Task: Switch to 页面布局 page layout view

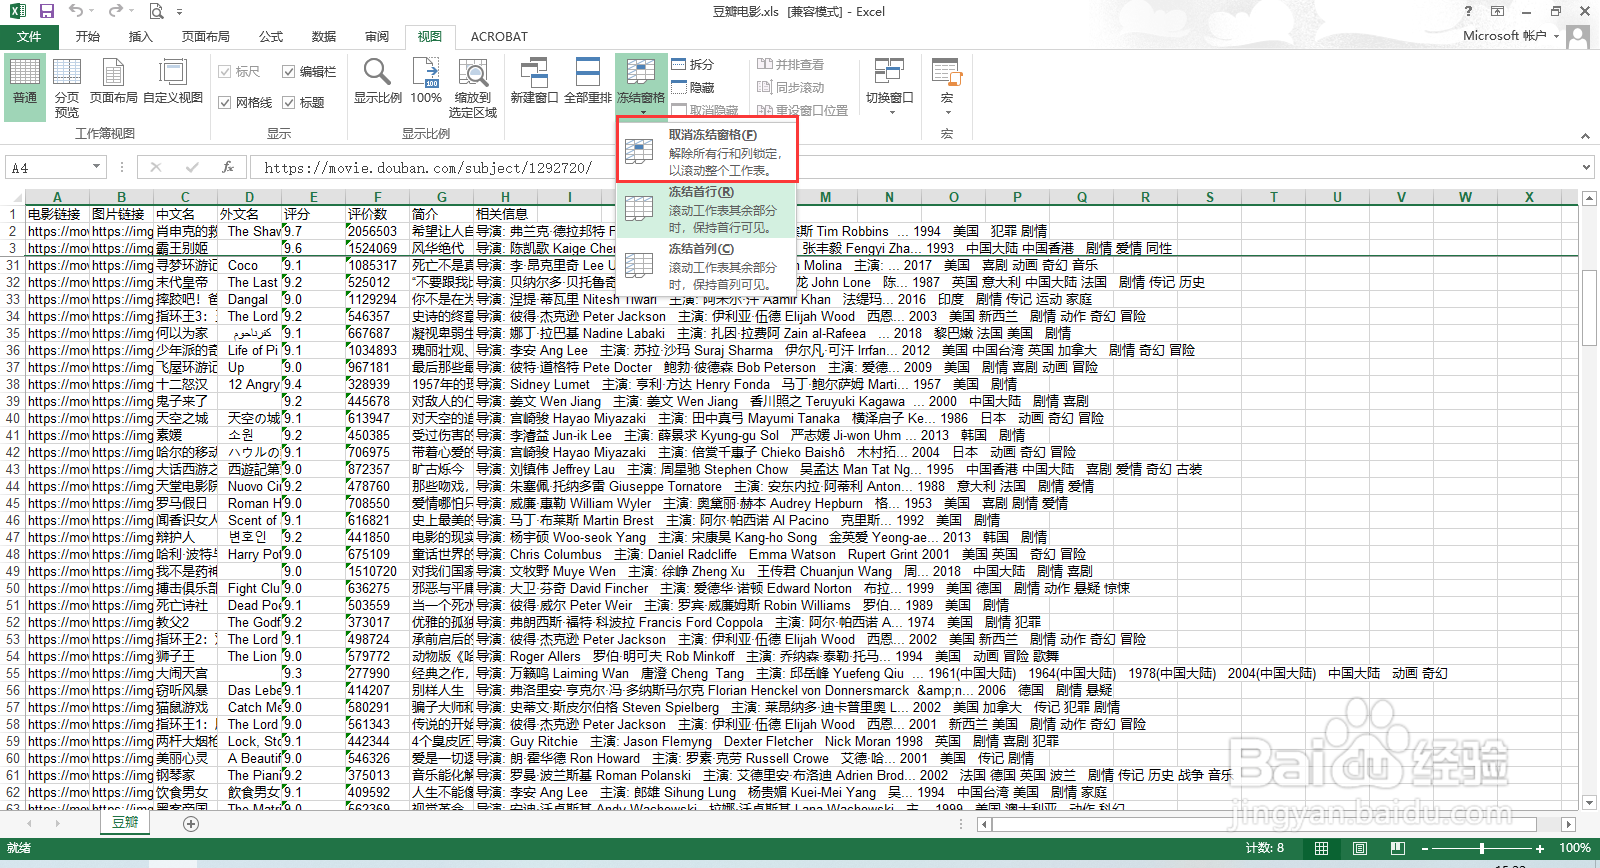Action: point(114,82)
